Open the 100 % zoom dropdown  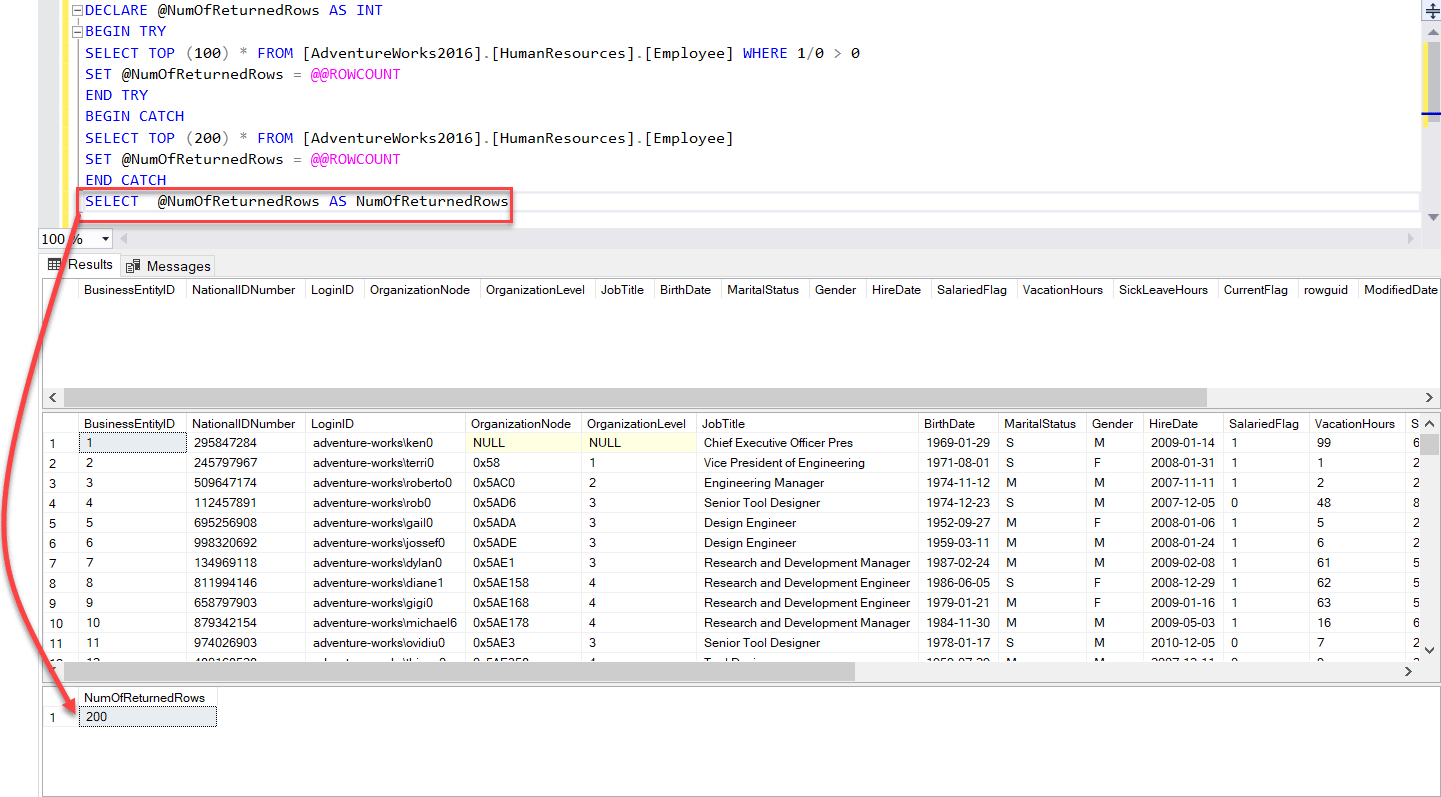click(x=105, y=239)
